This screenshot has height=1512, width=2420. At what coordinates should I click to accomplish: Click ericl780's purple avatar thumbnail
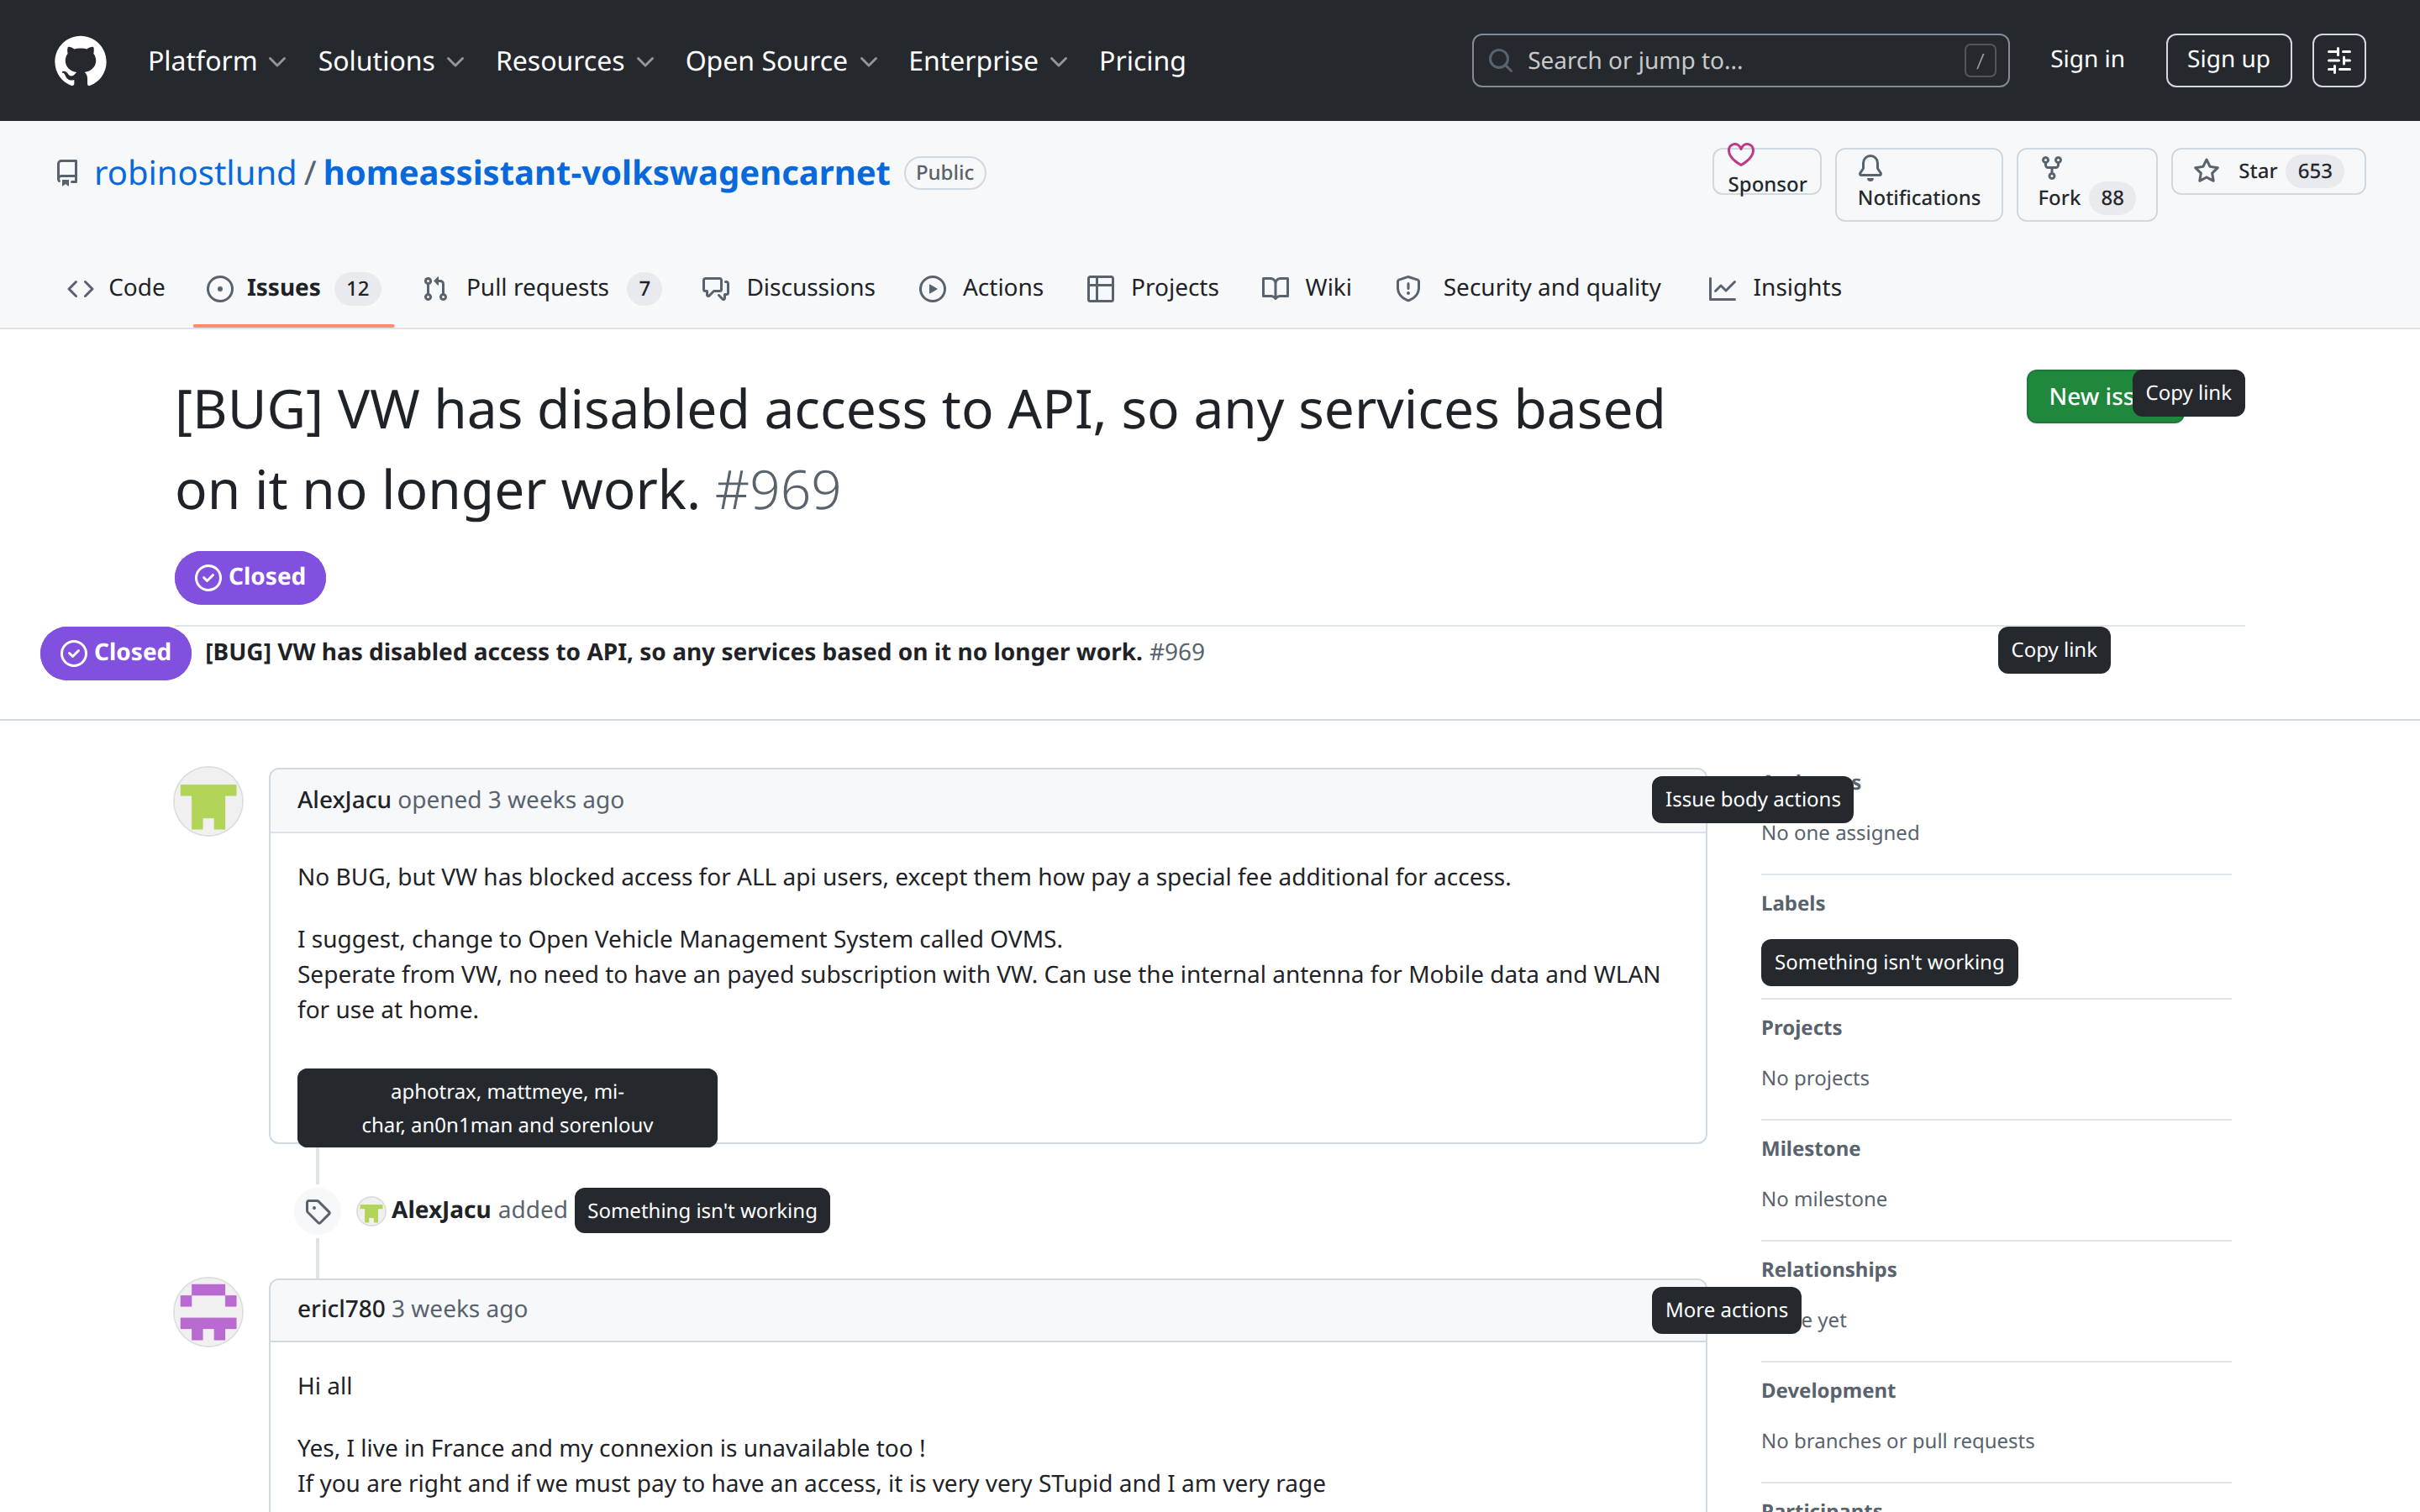pyautogui.click(x=208, y=1312)
